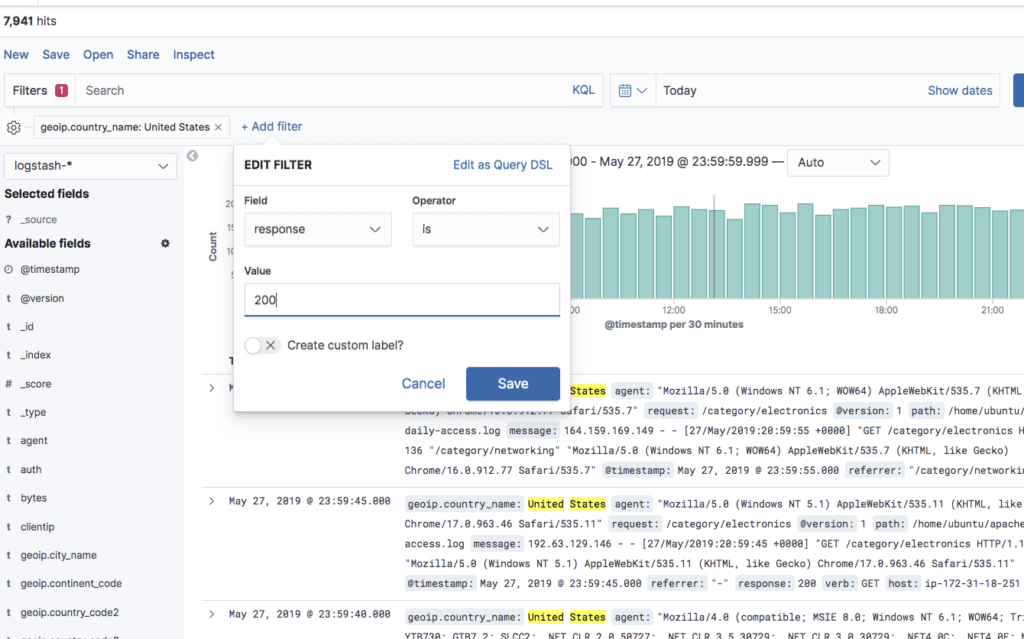Click the _source question mark icon

tap(8, 220)
